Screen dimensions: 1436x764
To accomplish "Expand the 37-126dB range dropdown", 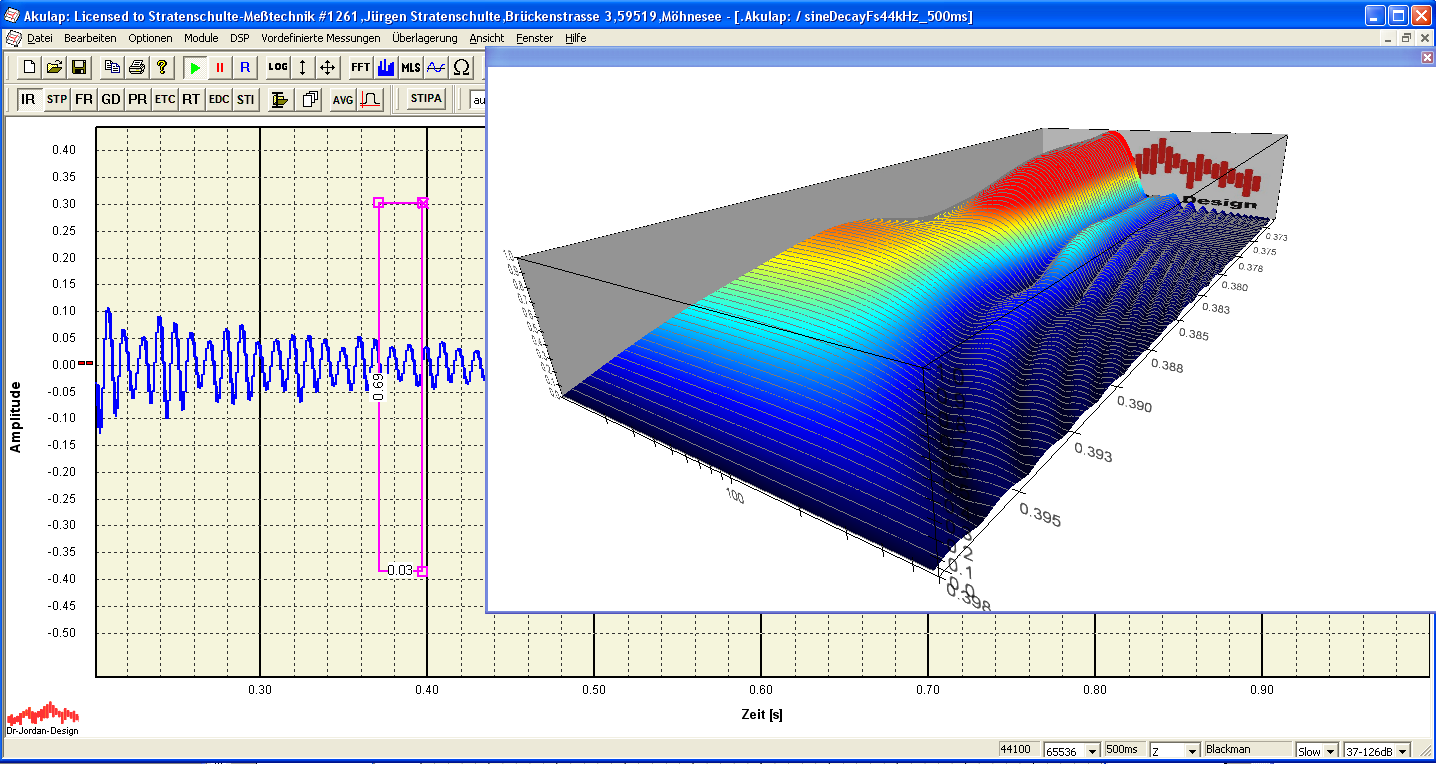I will pos(1402,751).
